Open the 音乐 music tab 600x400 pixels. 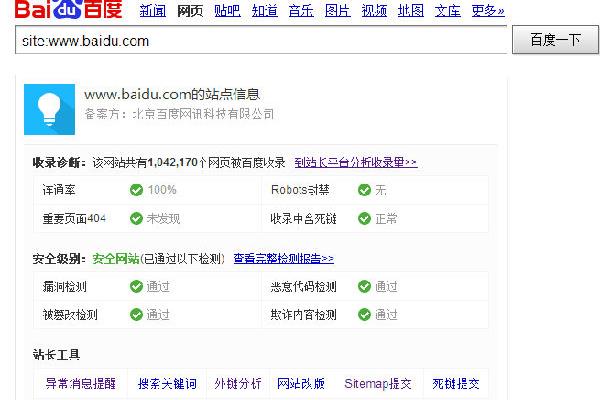coord(301,10)
